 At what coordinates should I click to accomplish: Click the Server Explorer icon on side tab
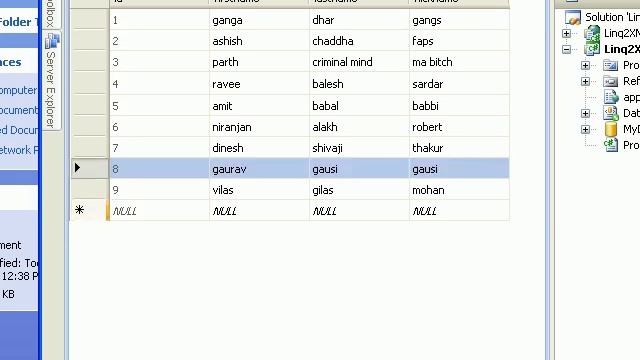point(52,41)
